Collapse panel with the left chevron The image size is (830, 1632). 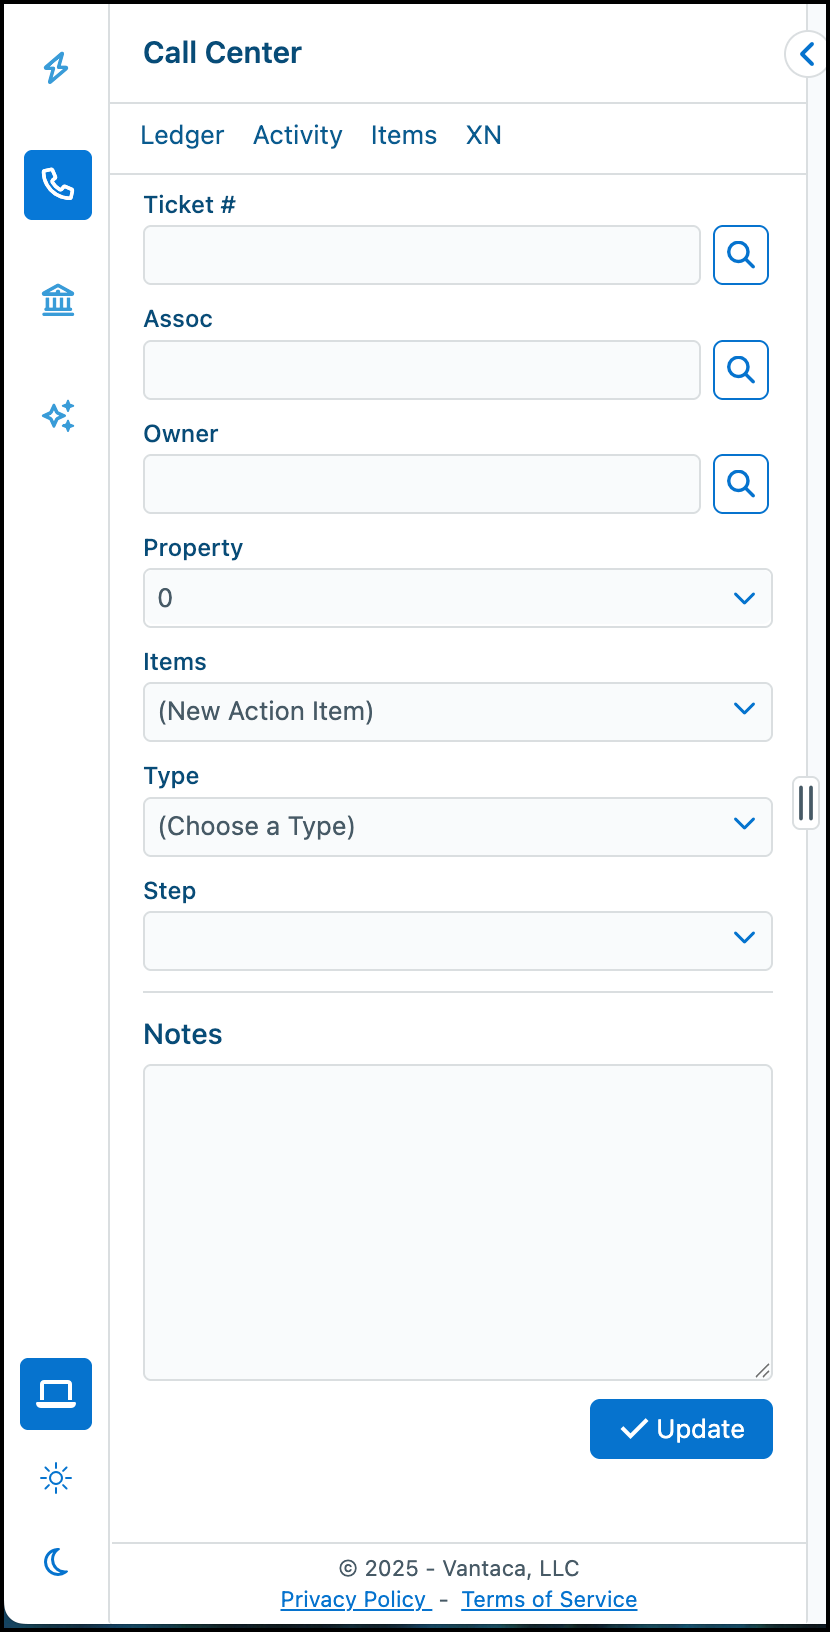(806, 54)
